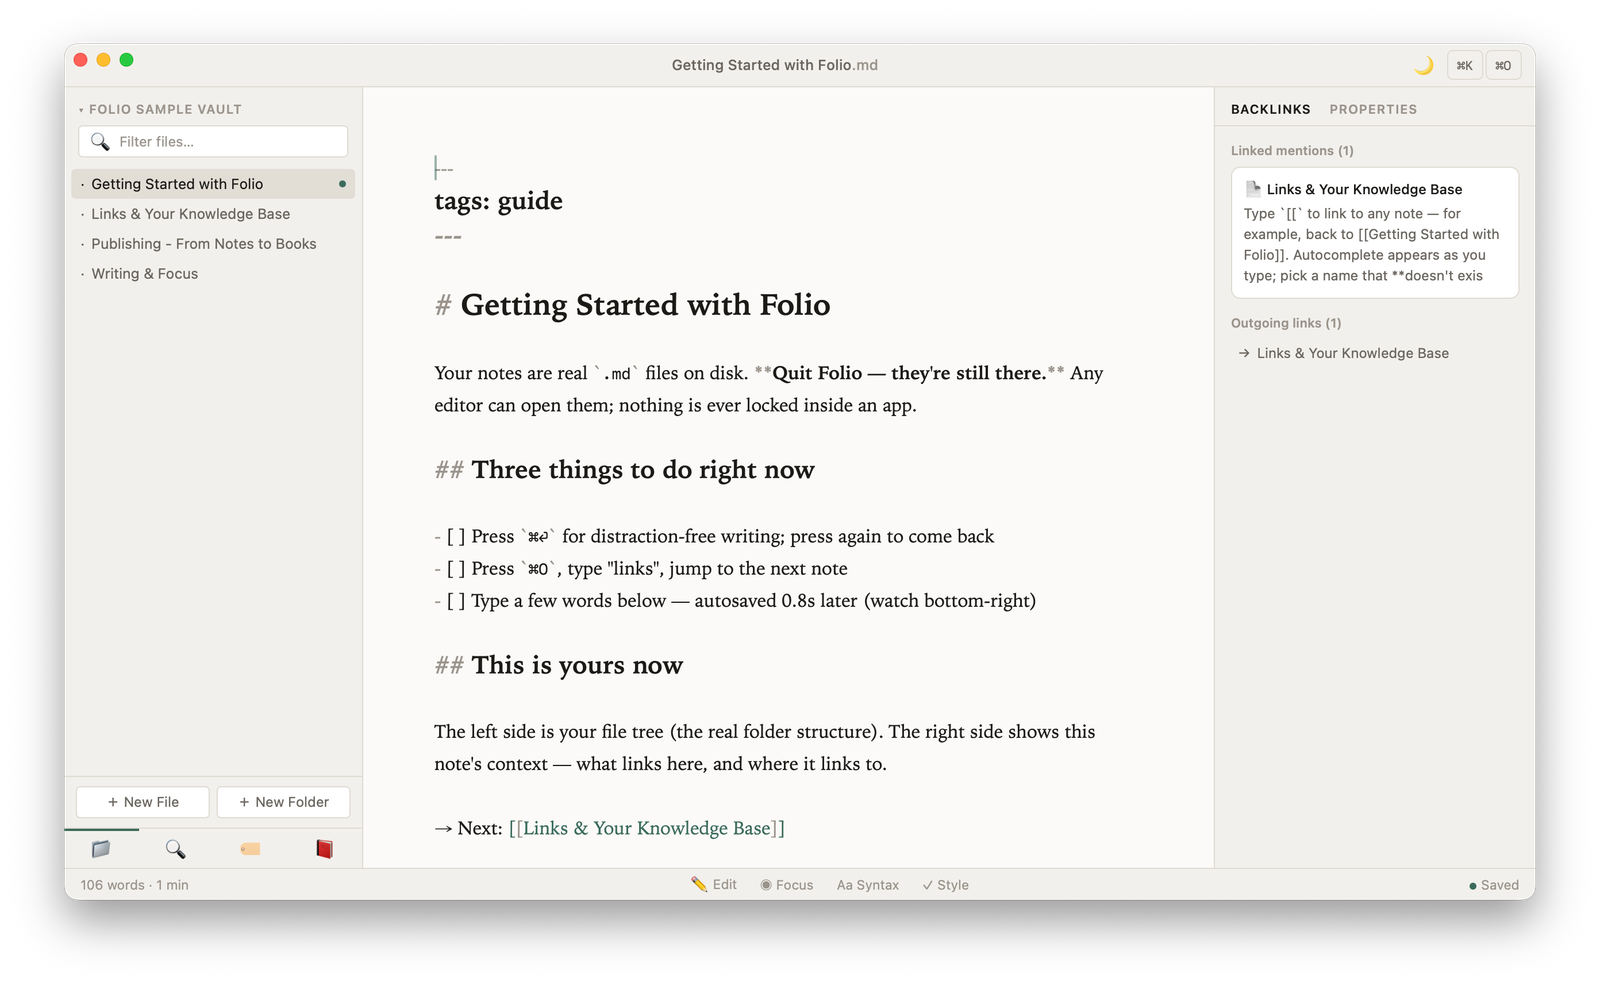The height and width of the screenshot is (985, 1600).
Task: Click the "Linked mentions (1)" heading
Action: click(x=1292, y=151)
